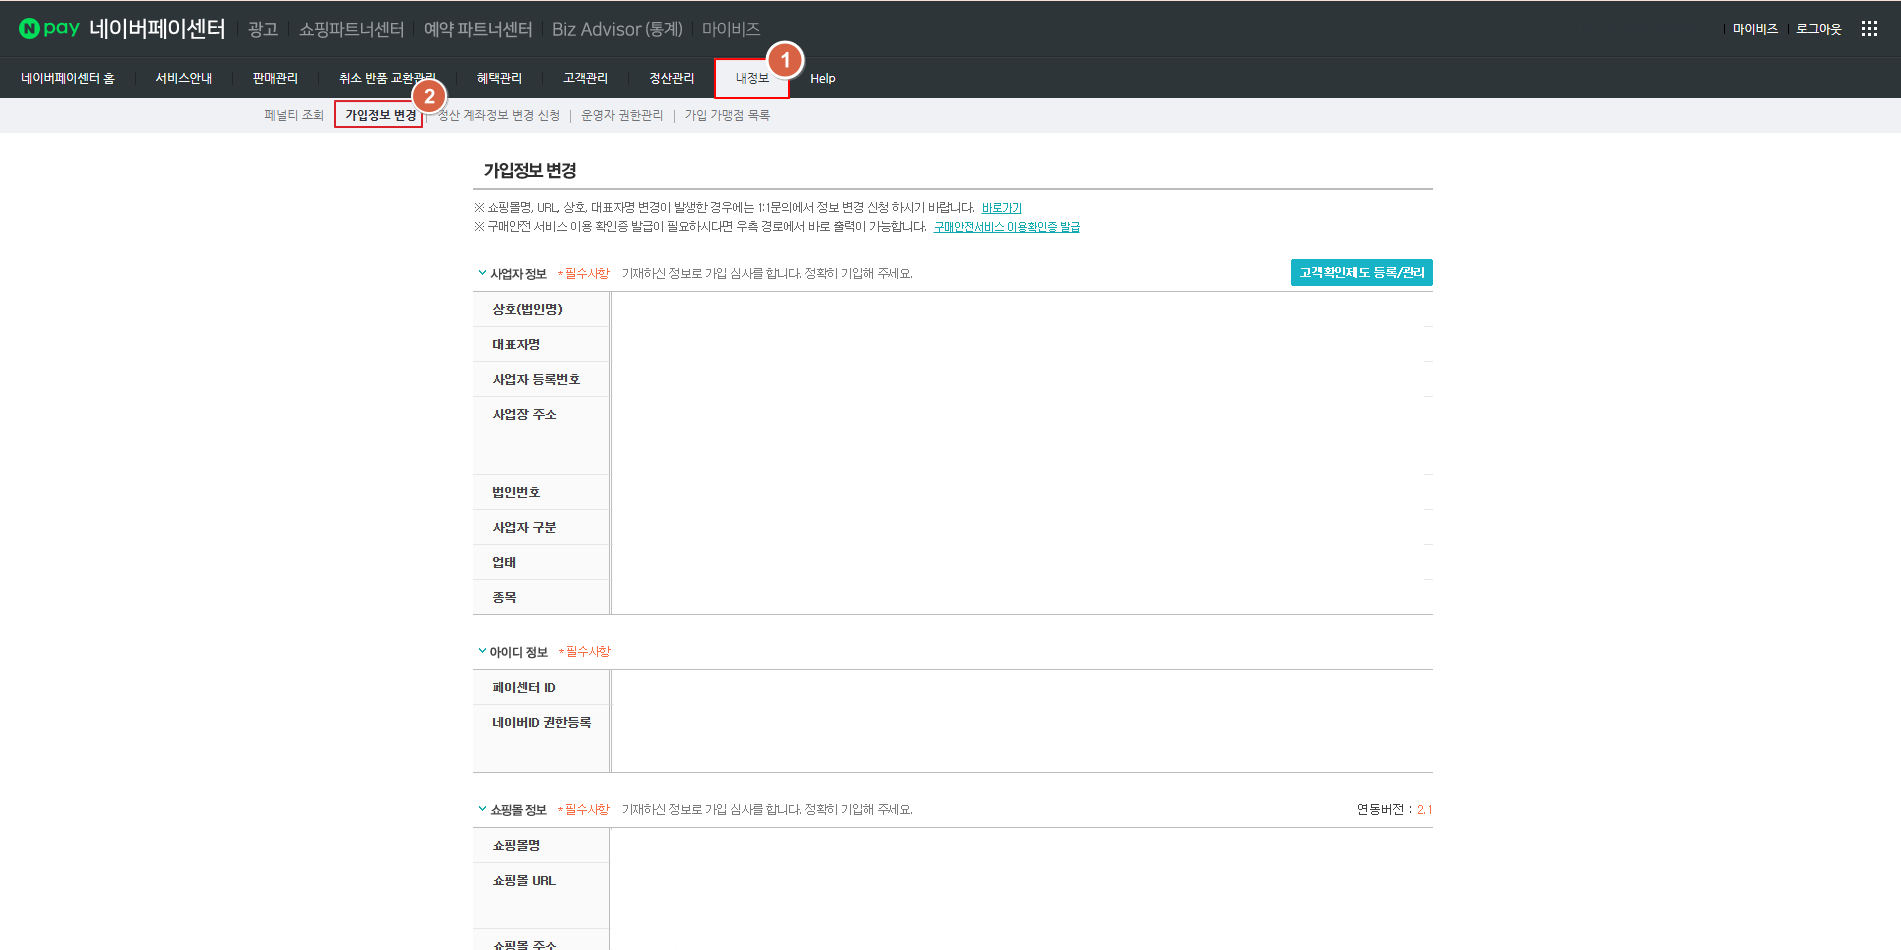Select the 가입정보 변경 submenu
Screen dimensions: 1901x950
click(380, 115)
